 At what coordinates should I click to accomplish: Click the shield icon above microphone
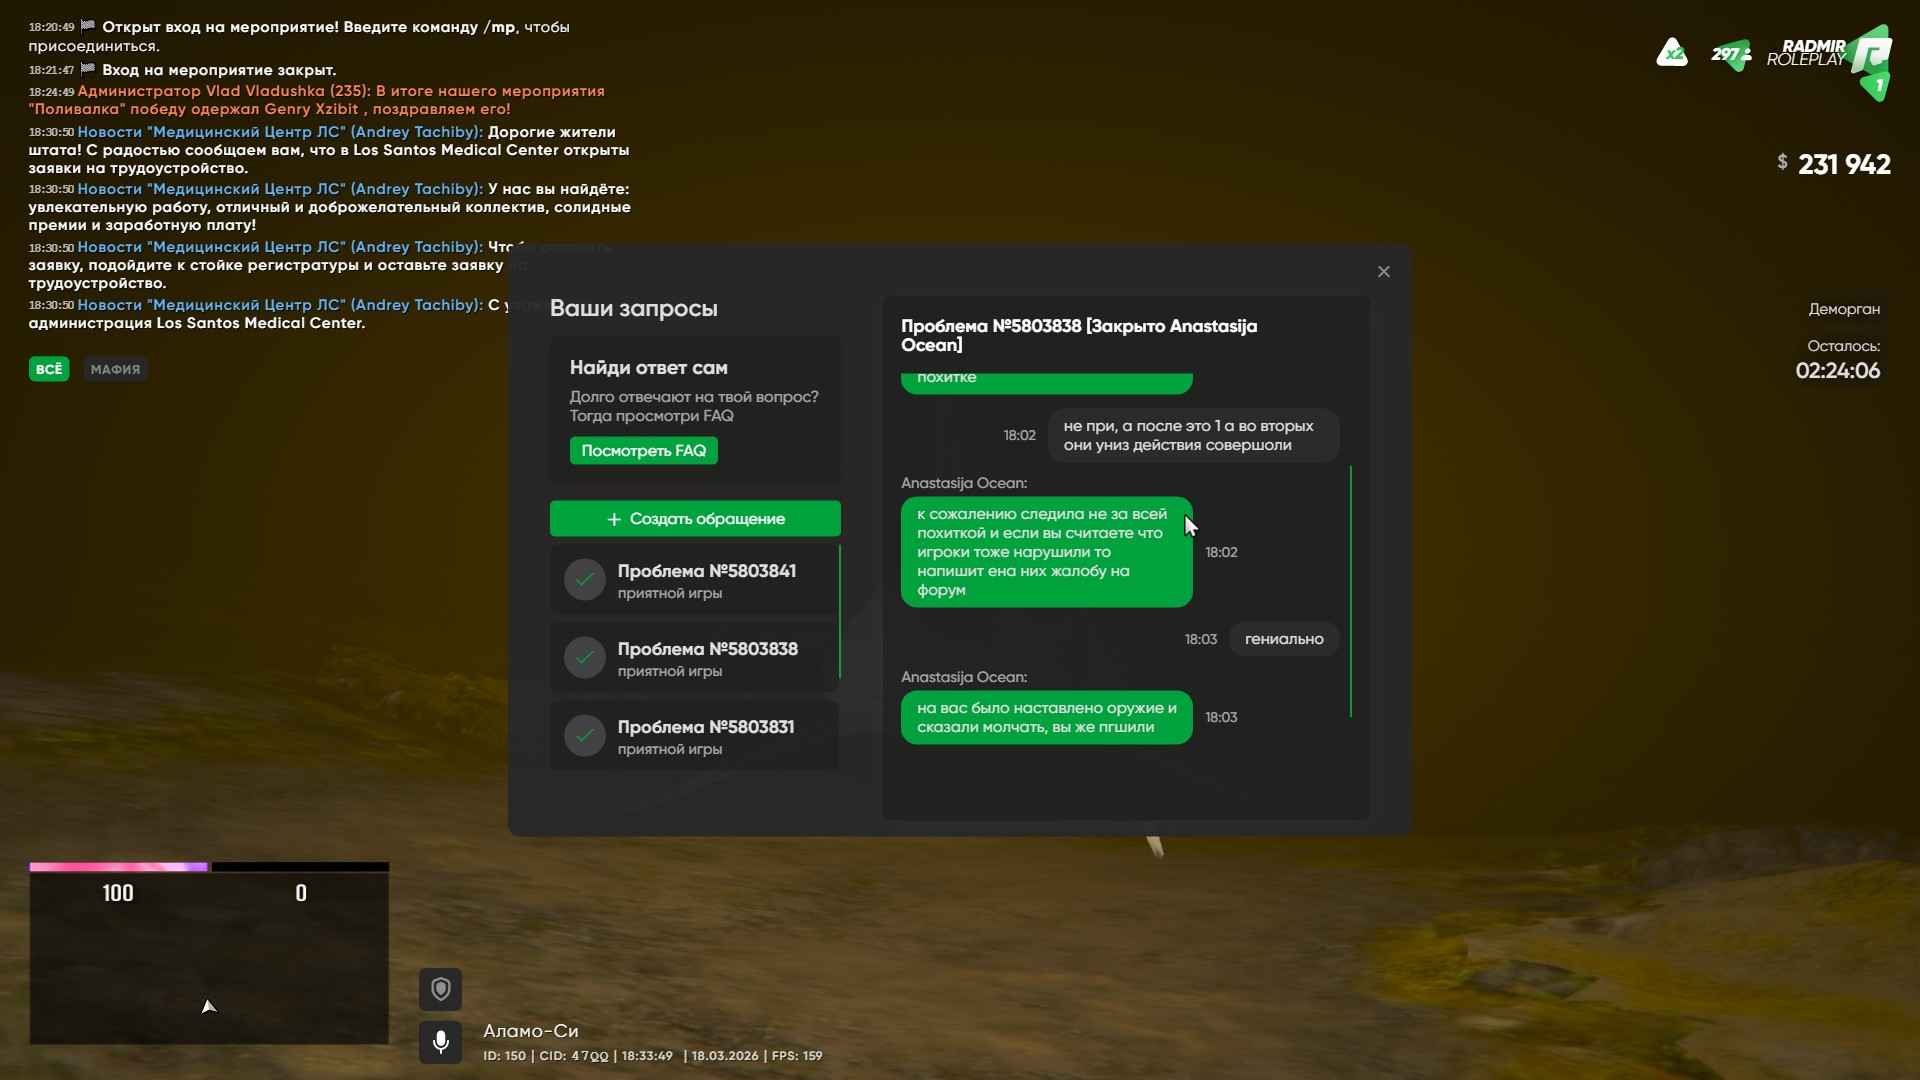(440, 990)
